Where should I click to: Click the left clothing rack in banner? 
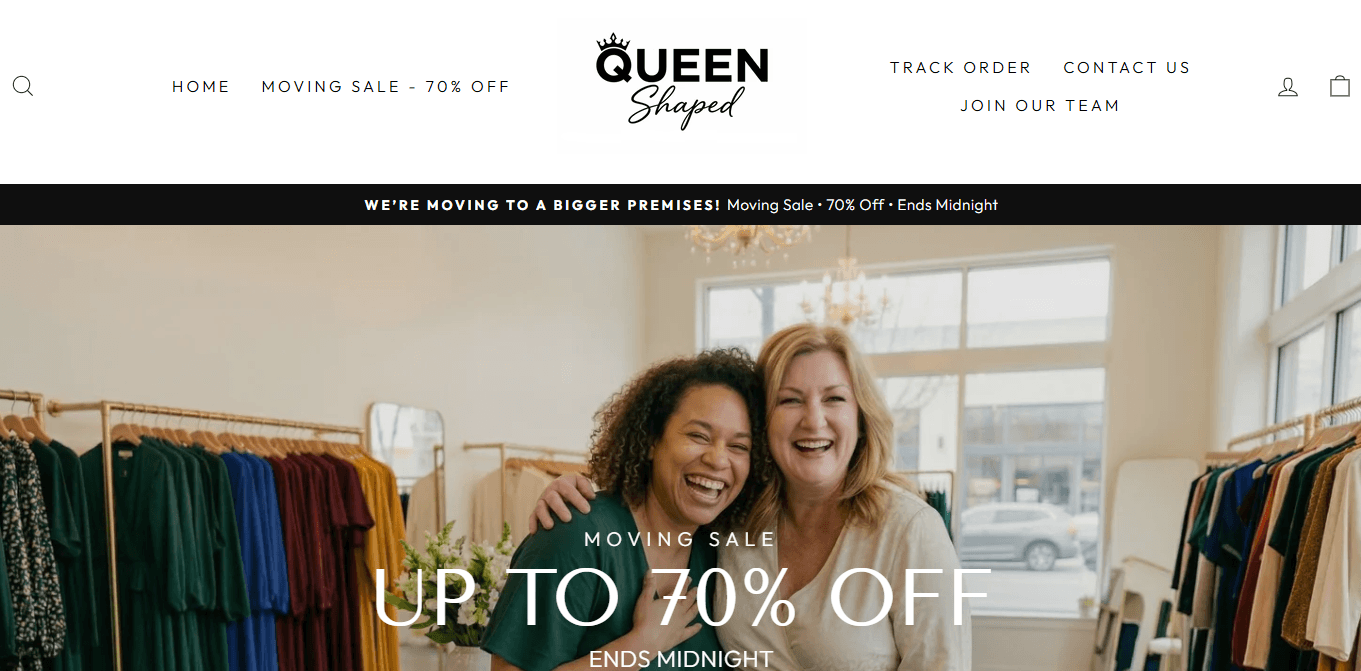(190, 540)
